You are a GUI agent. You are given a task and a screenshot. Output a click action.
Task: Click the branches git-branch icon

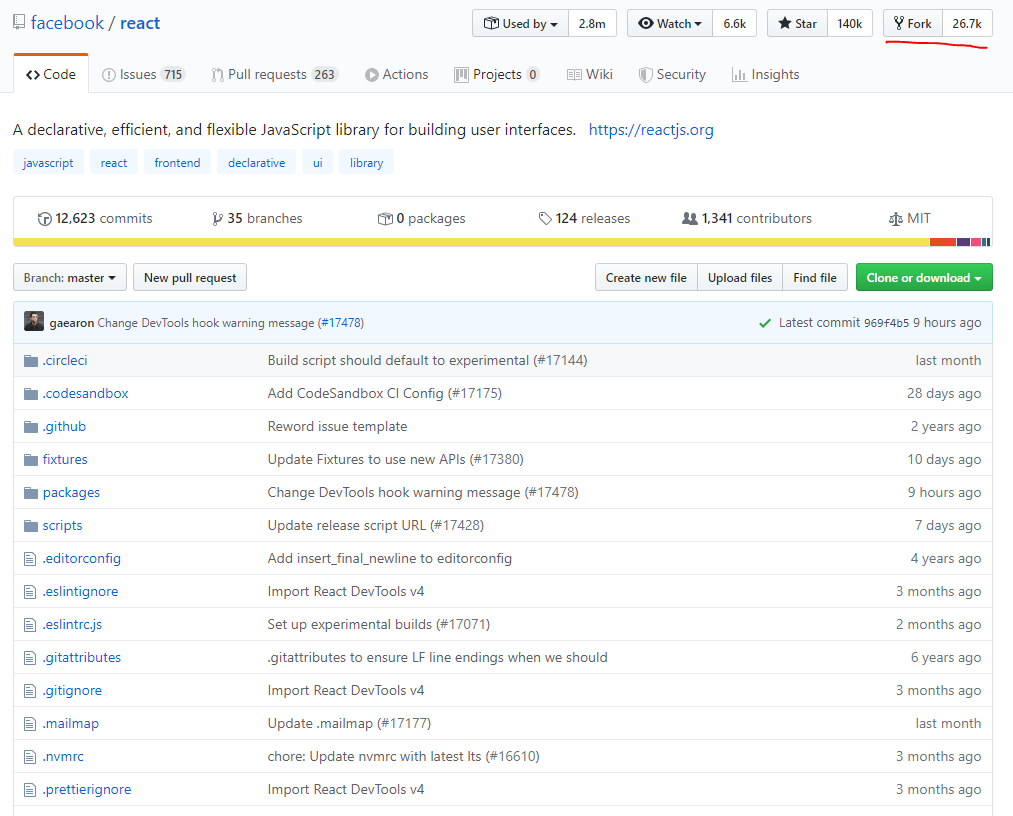click(218, 219)
